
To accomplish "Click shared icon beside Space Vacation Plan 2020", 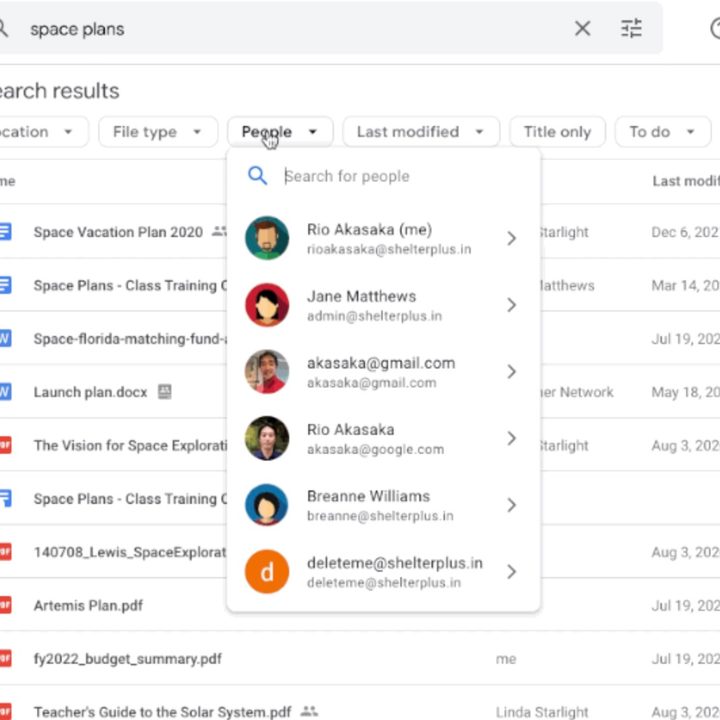I will 219,231.
